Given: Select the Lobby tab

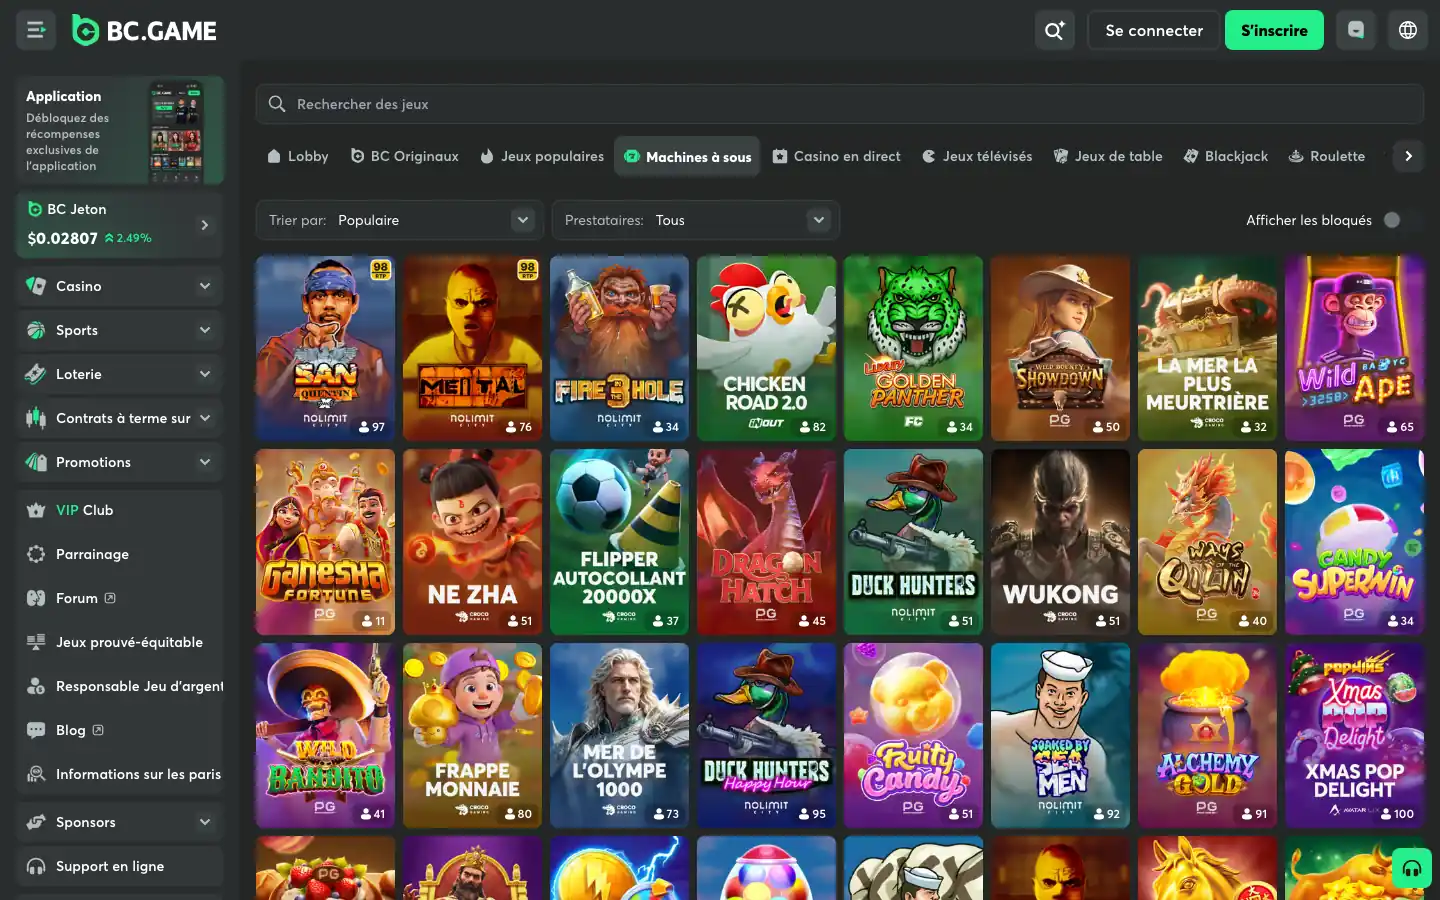Looking at the screenshot, I should [298, 156].
